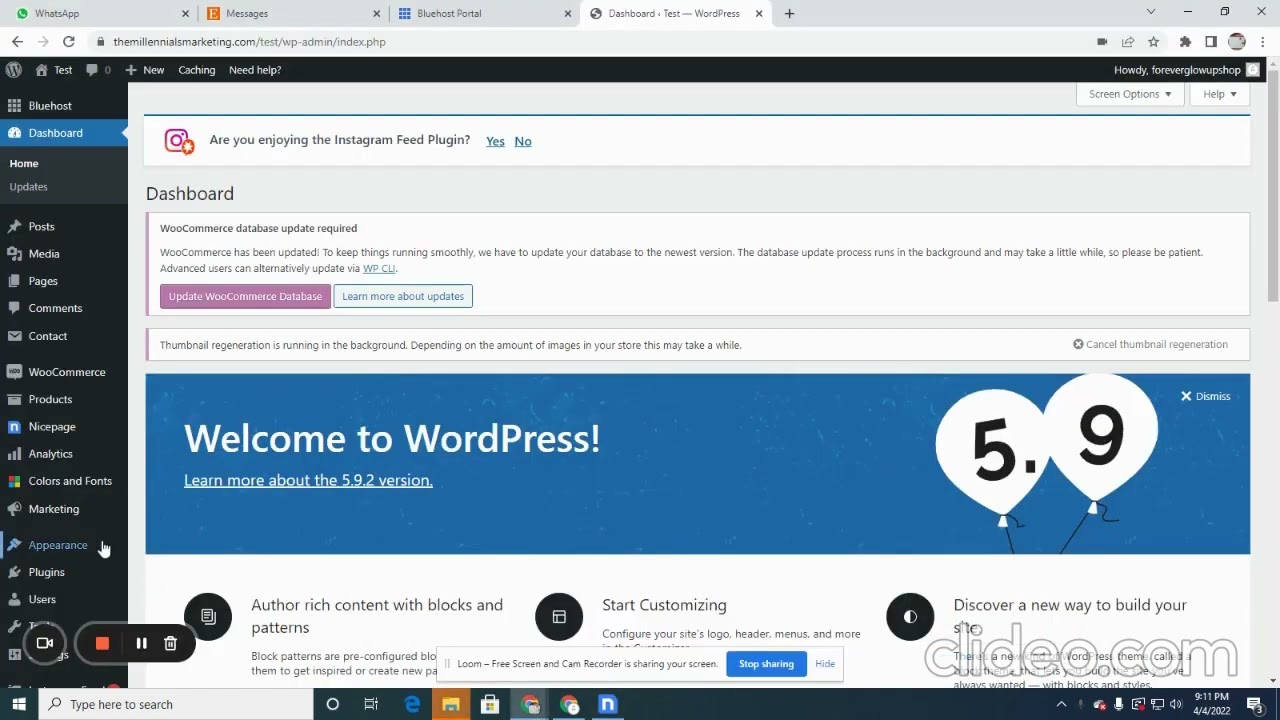Open Need help? in admin bar
The width and height of the screenshot is (1280, 720).
[255, 70]
